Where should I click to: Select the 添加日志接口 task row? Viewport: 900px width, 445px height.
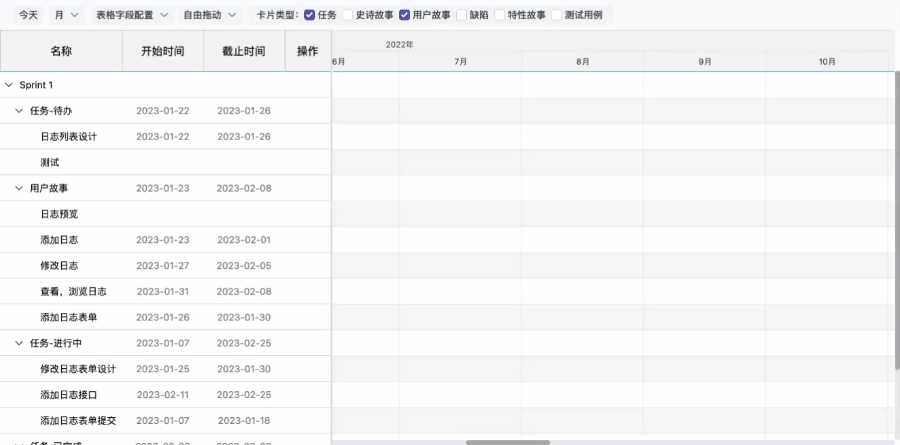tap(68, 395)
